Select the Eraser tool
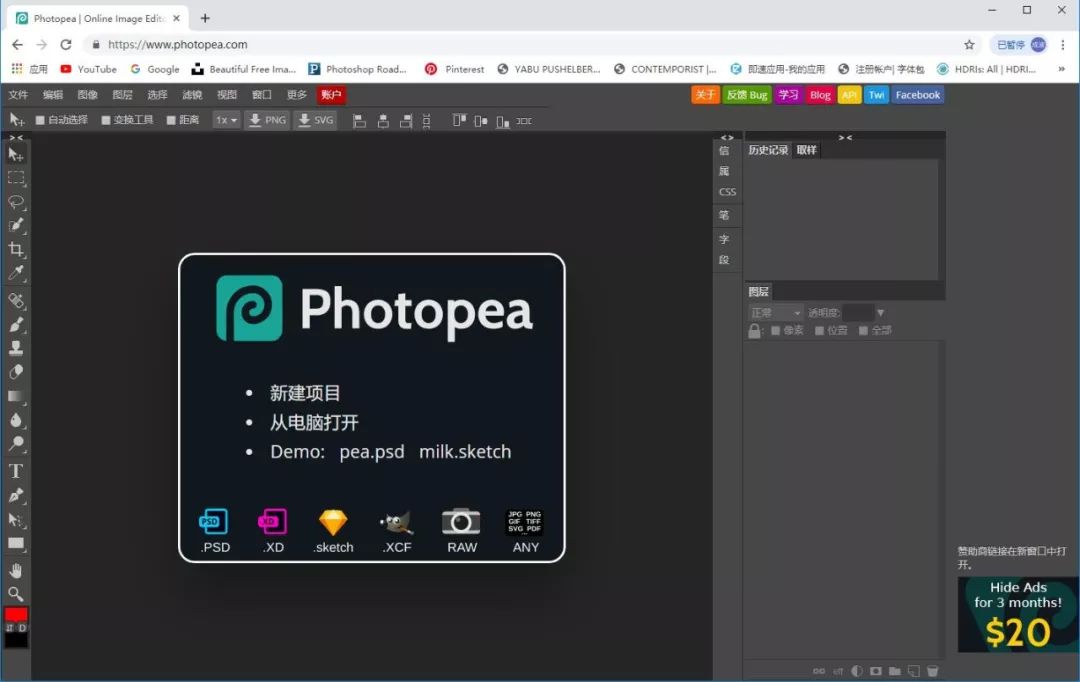 point(16,372)
